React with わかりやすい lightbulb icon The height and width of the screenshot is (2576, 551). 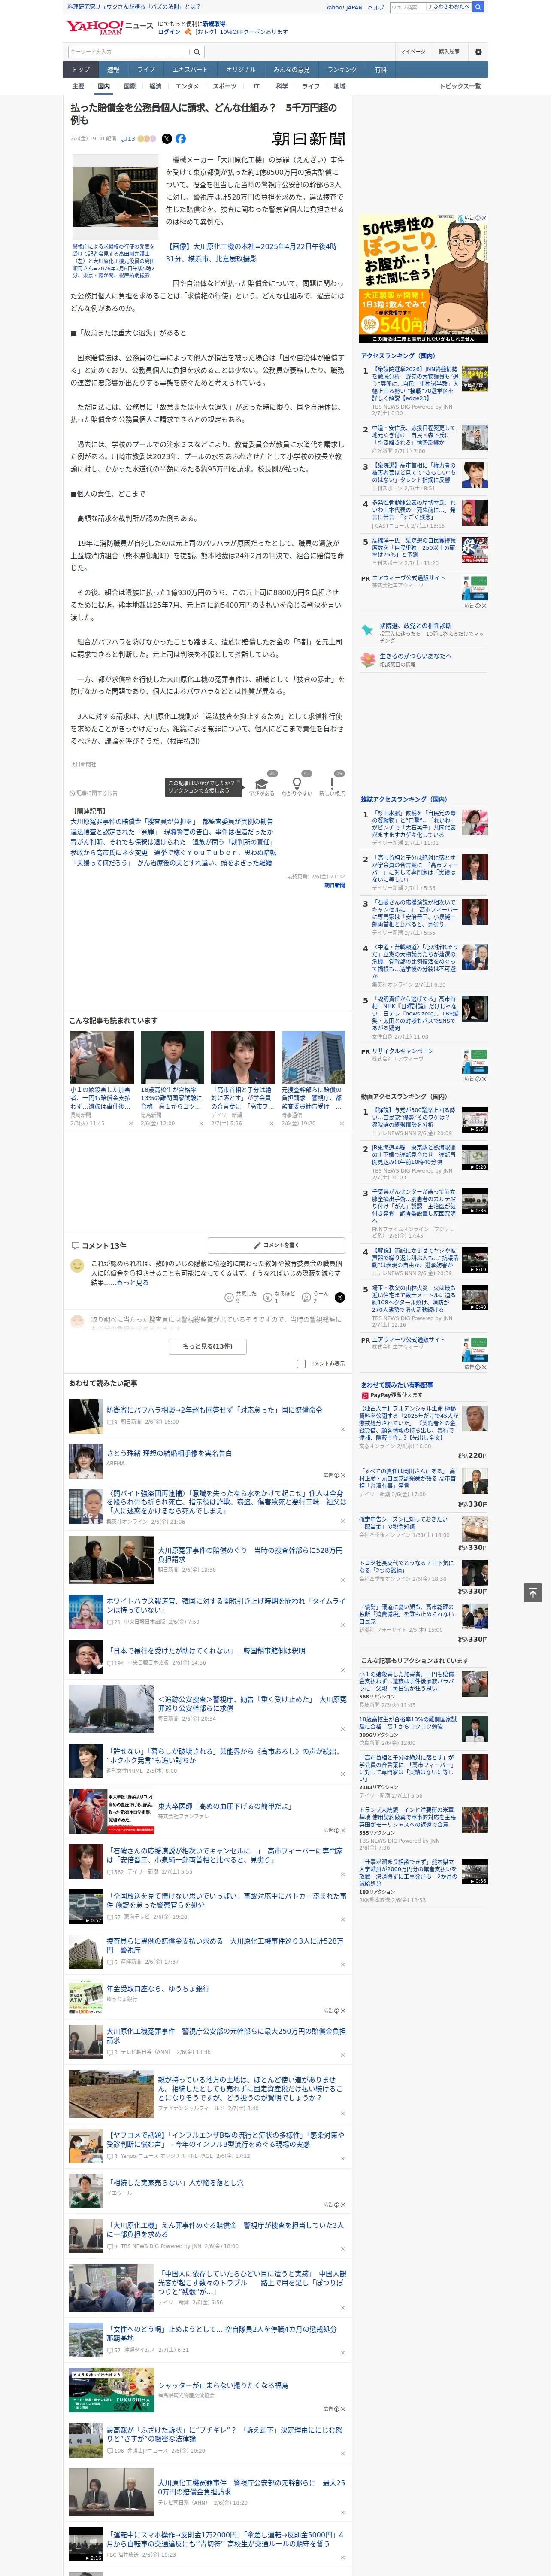point(296,784)
